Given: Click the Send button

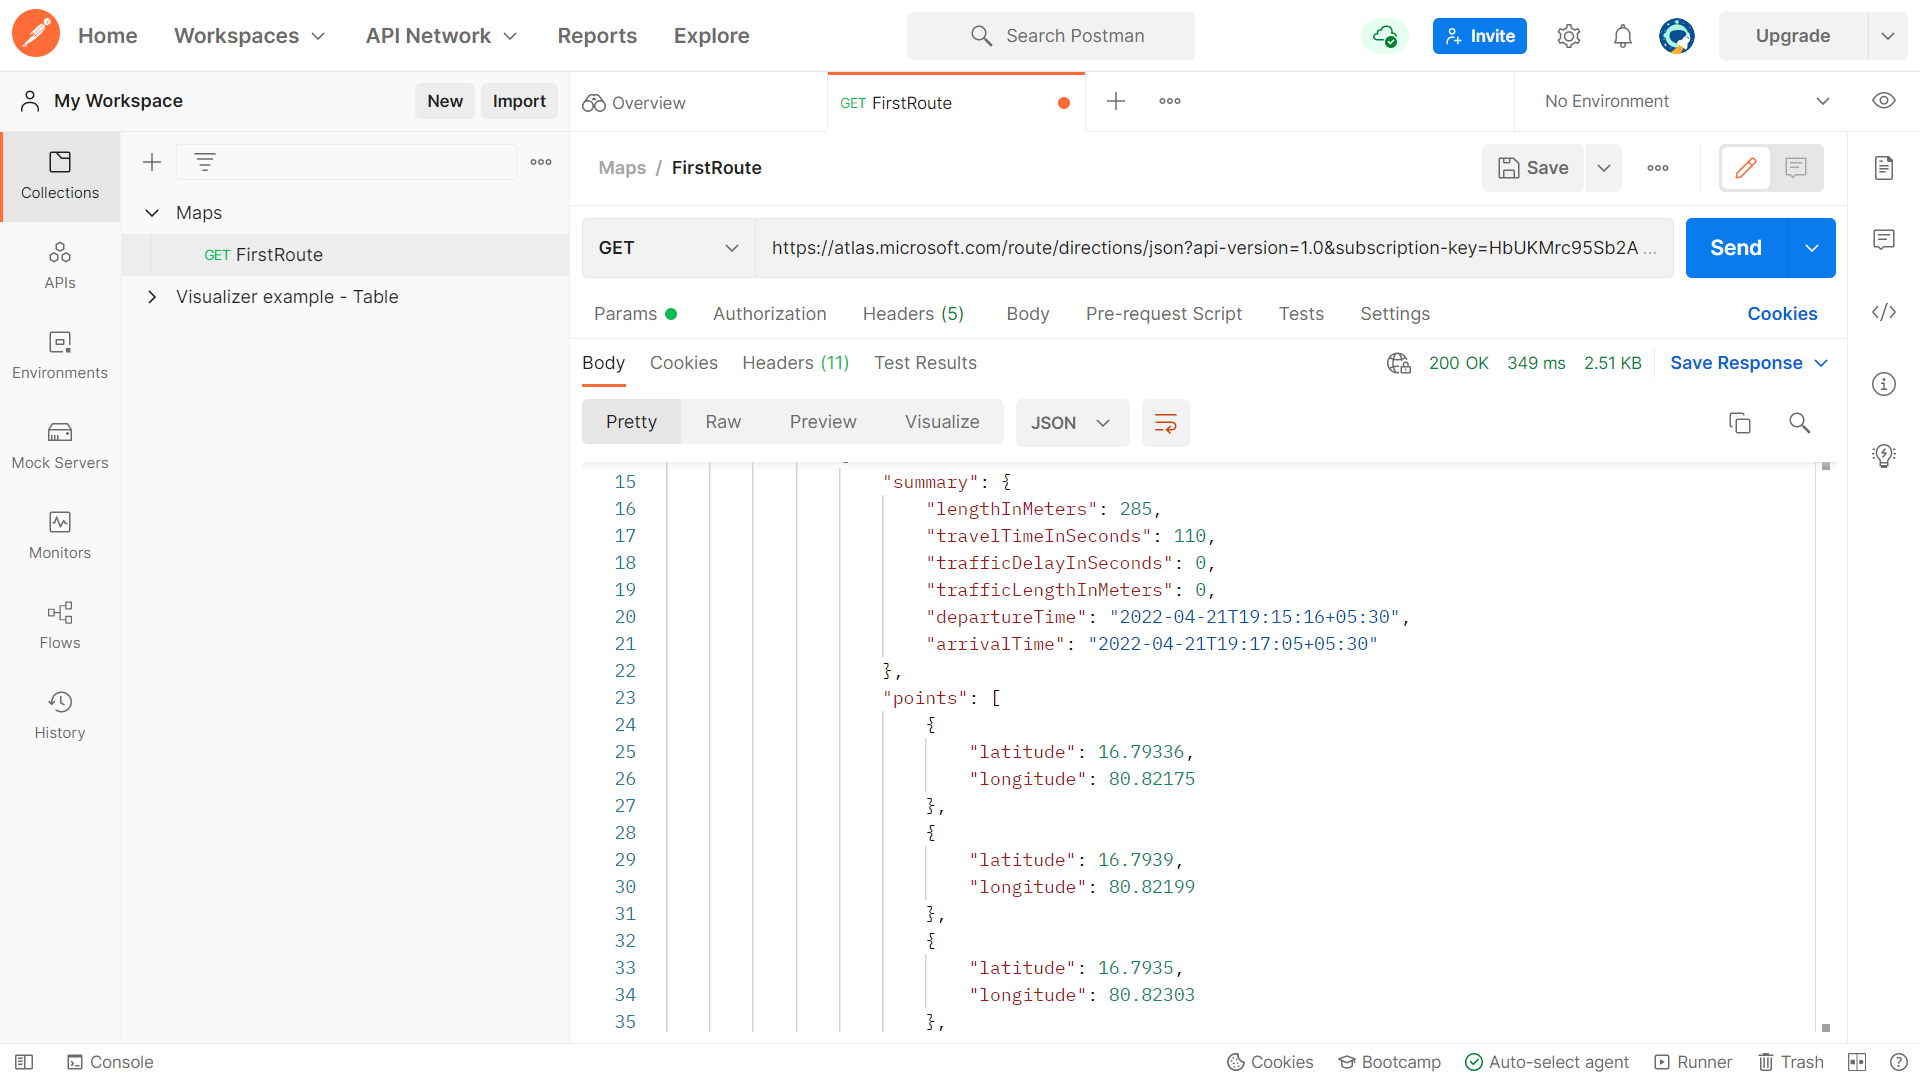Looking at the screenshot, I should [x=1736, y=248].
